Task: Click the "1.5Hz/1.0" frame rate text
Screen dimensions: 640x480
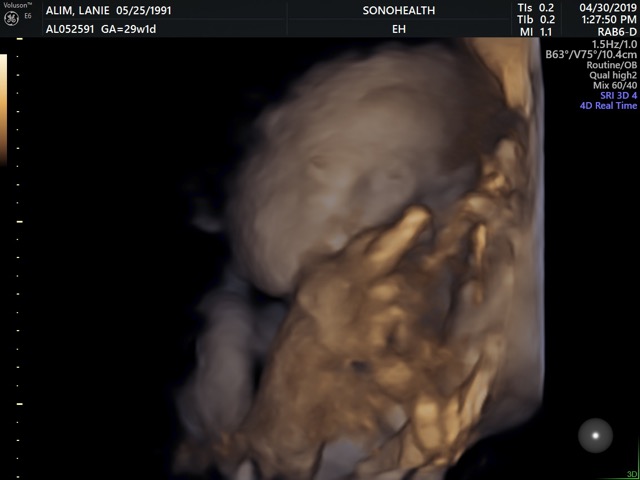Action: pyautogui.click(x=614, y=44)
